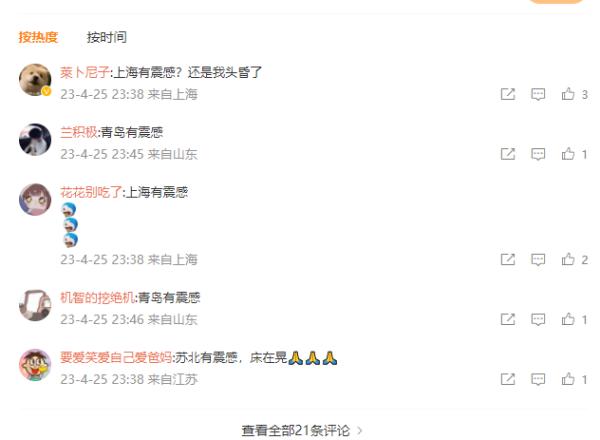Viewport: 600px width, 440px height.
Task: Click the dog avatar of 莱卜尼子
Action: pyautogui.click(x=35, y=80)
